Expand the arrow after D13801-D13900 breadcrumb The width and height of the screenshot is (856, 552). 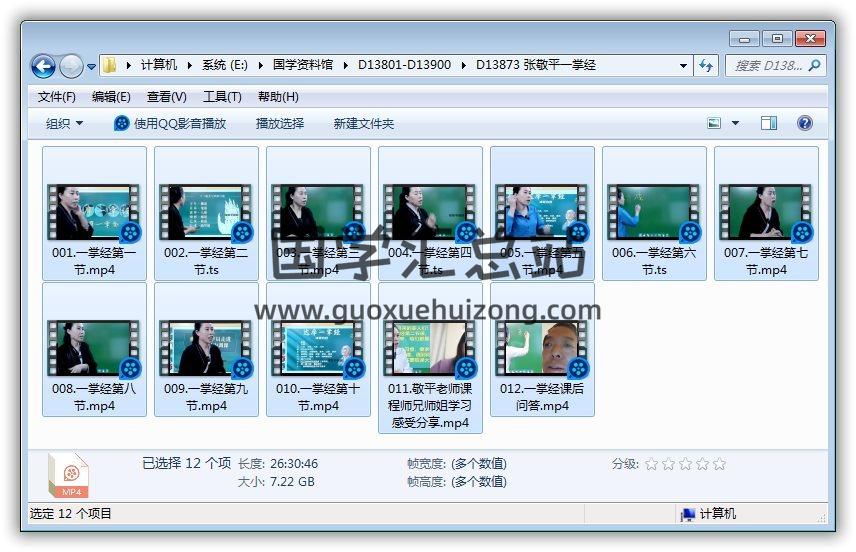point(463,66)
